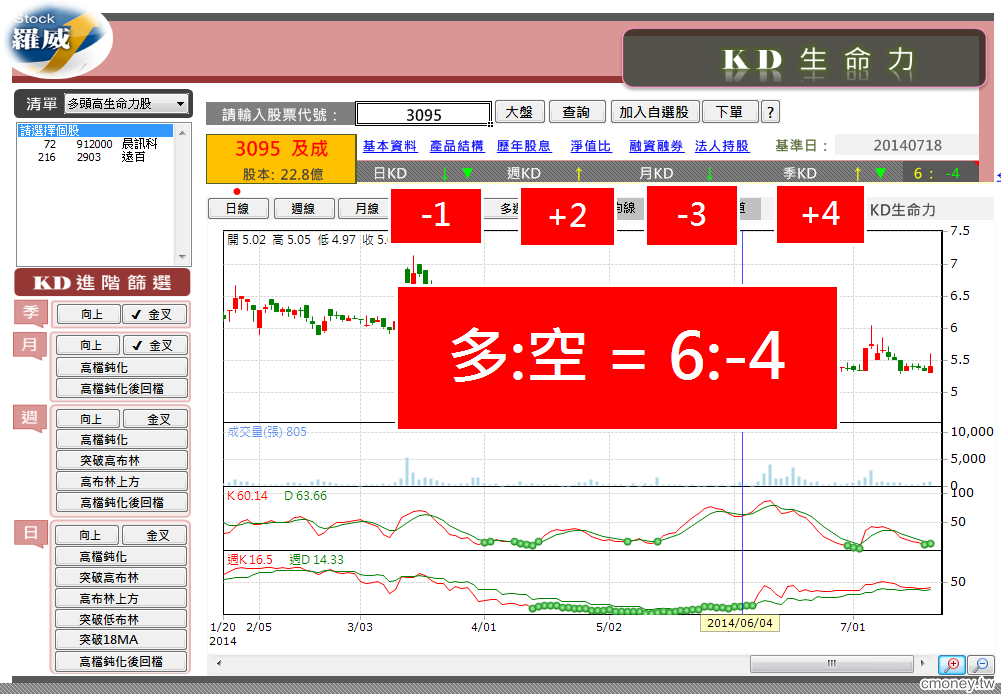Viewport: 1001px width, 694px height.
Task: Zoom out the chart with magnifier minus icon
Action: 981,665
